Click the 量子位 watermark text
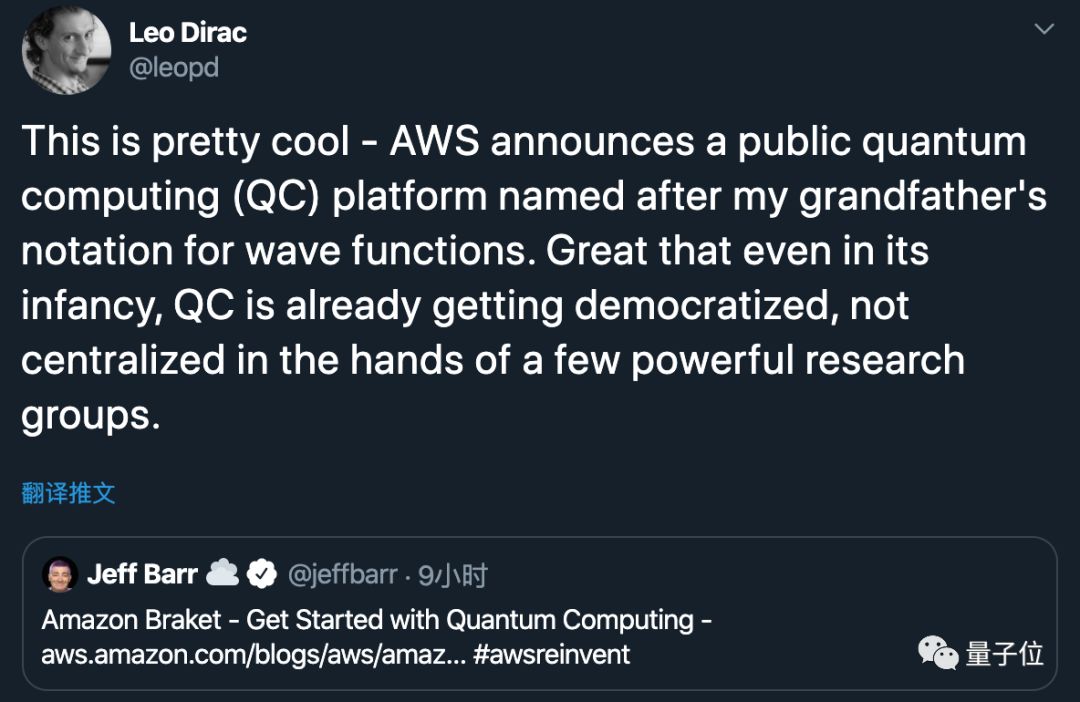The height and width of the screenshot is (702, 1080). [x=1005, y=654]
